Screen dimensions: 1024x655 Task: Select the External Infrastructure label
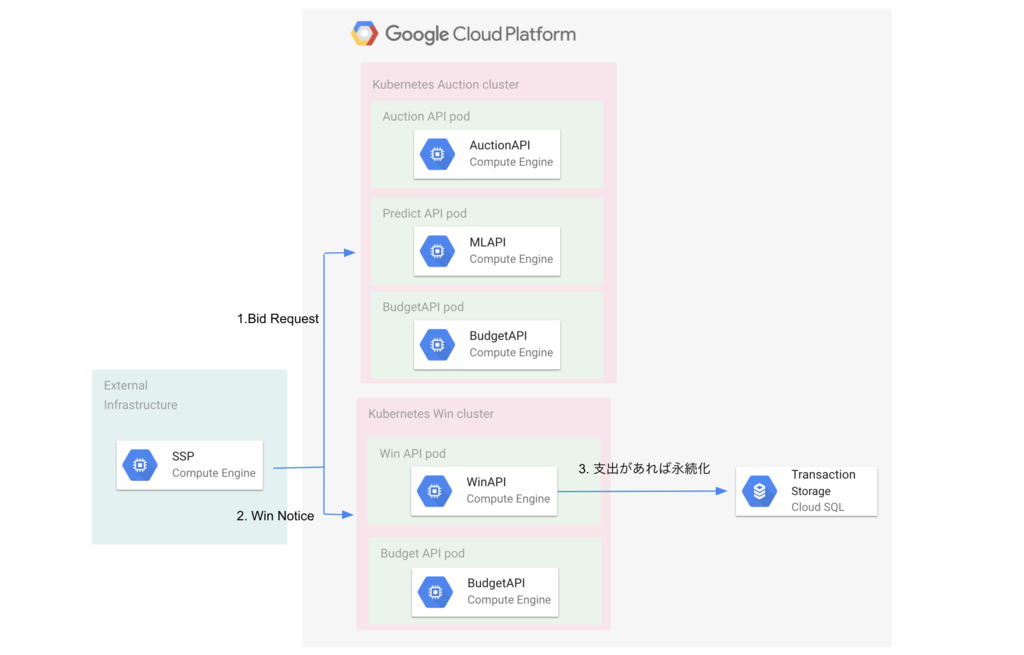(x=140, y=395)
